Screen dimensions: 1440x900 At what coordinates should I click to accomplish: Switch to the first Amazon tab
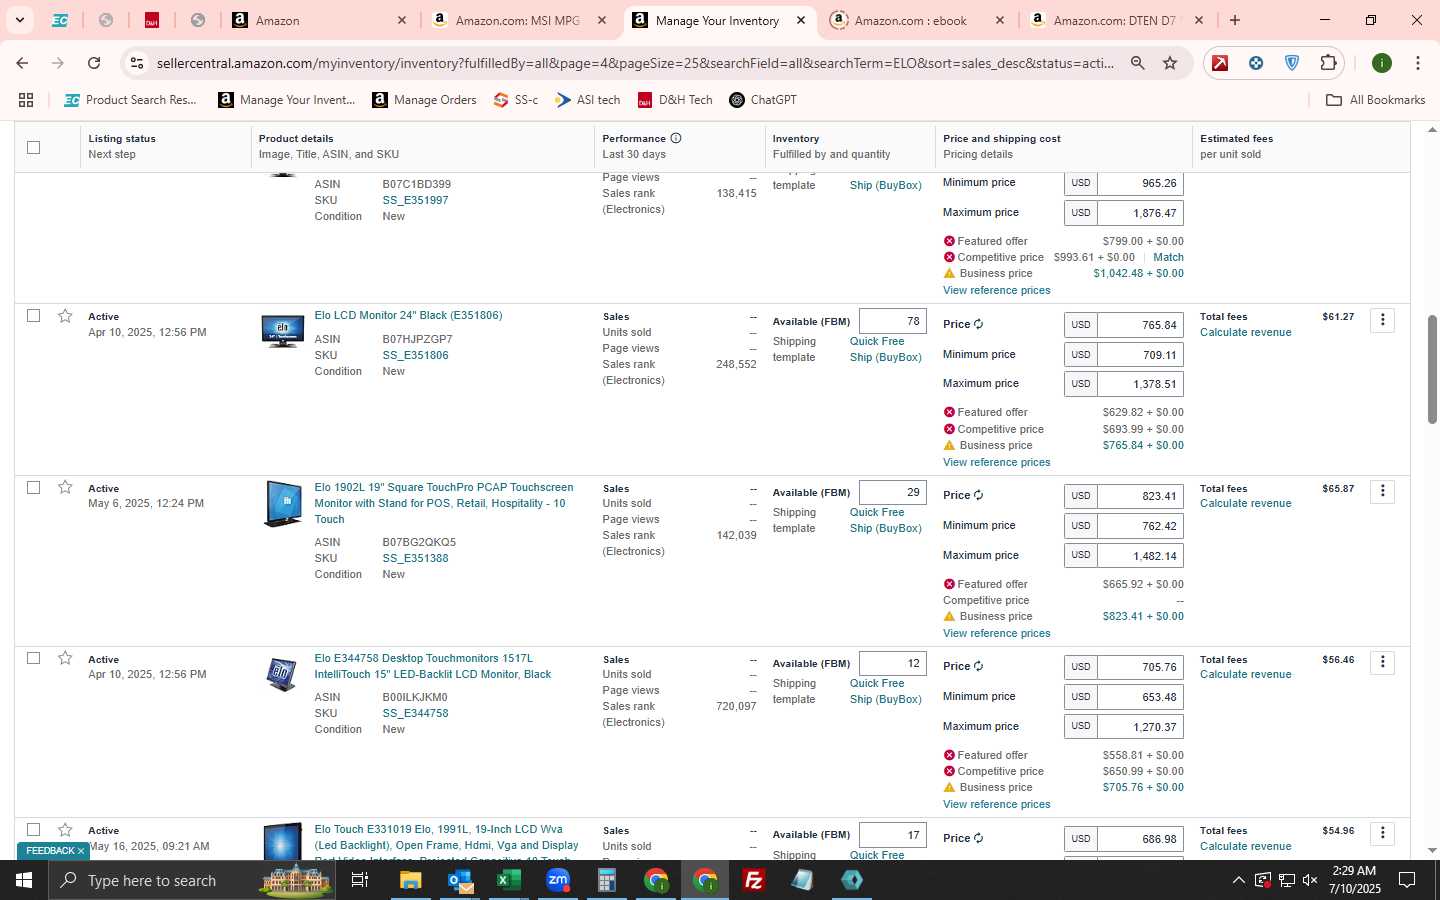tap(318, 20)
